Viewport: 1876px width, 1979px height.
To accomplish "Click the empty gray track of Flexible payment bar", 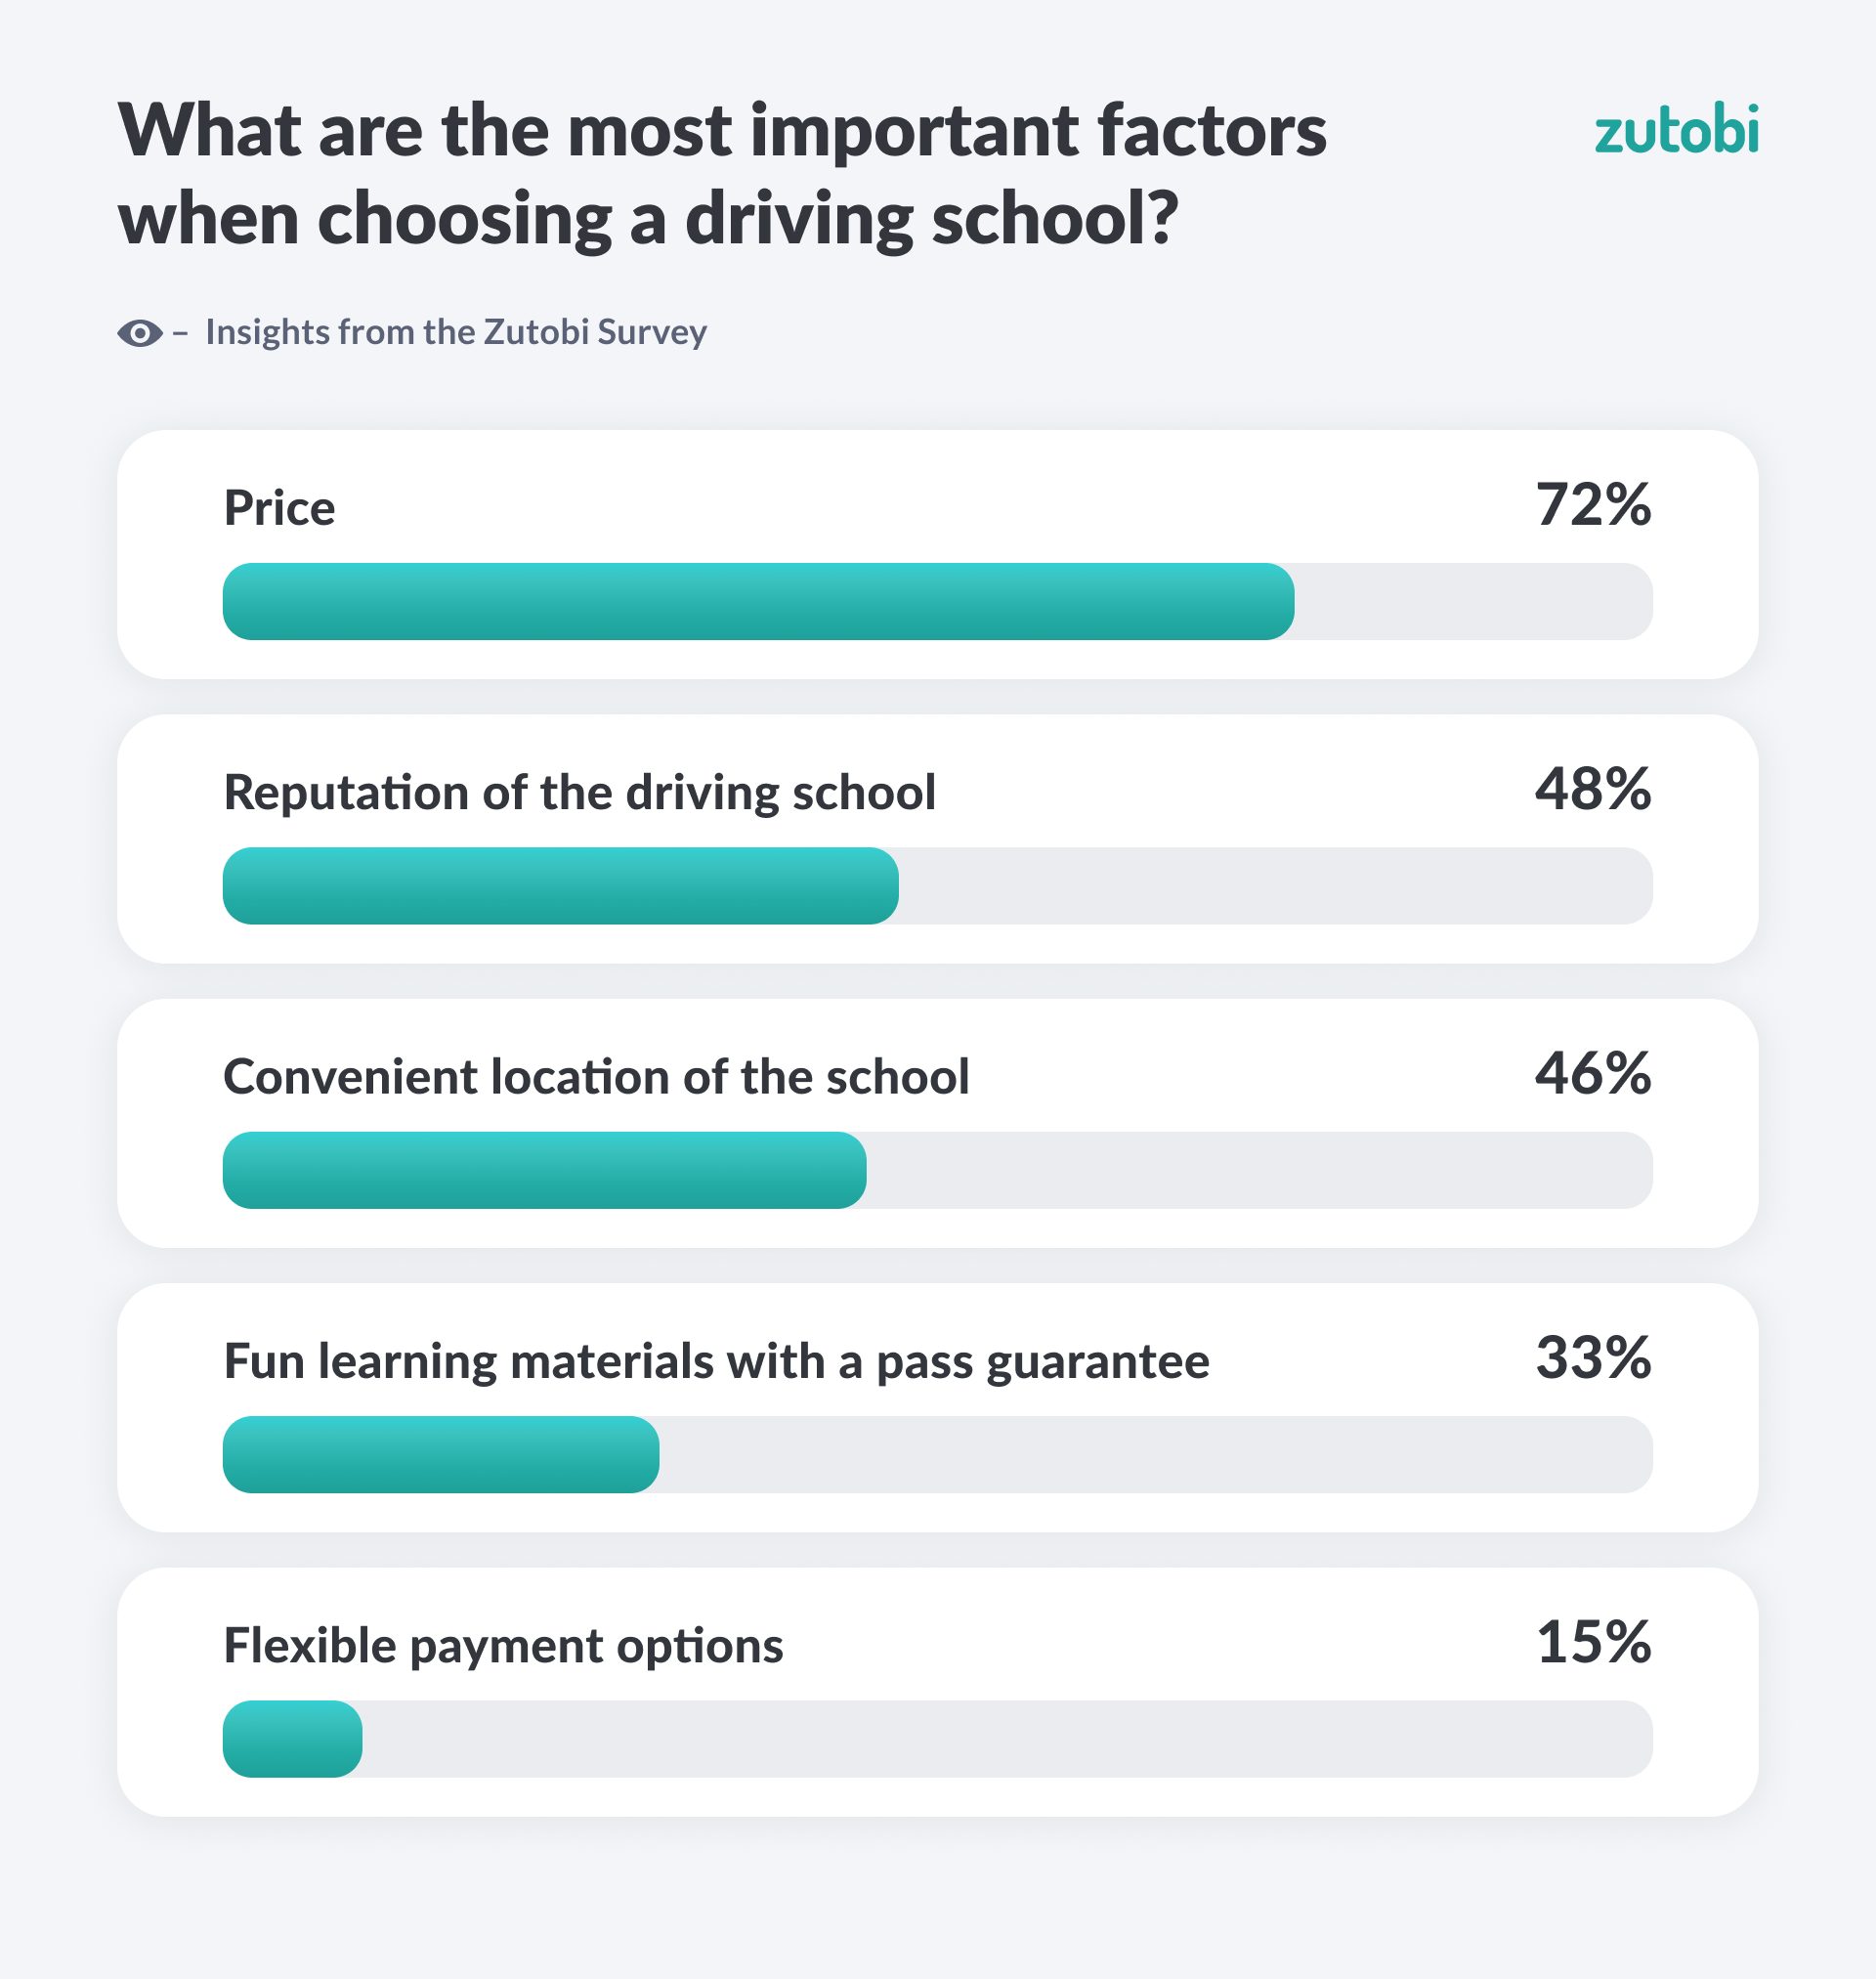I will point(1000,1738).
